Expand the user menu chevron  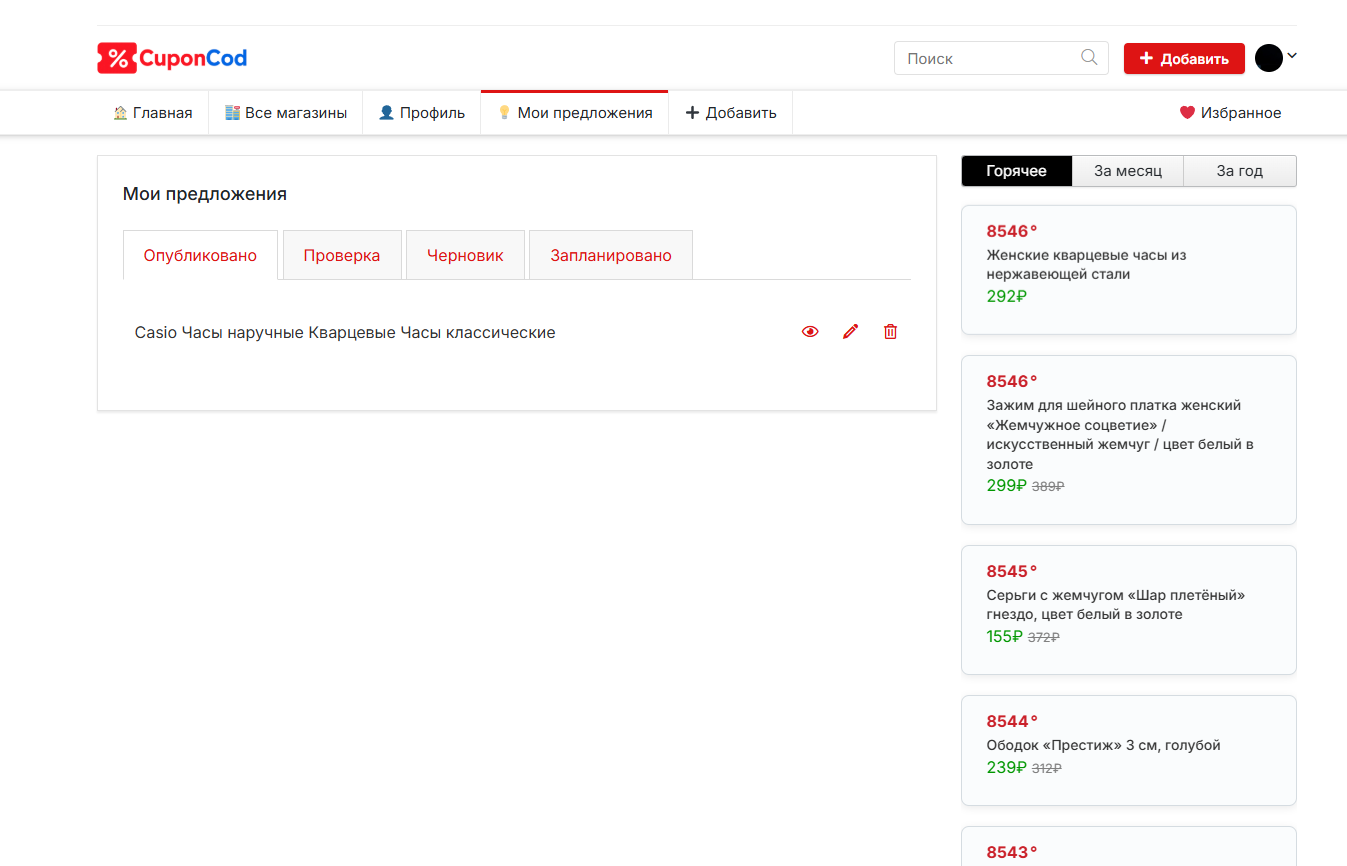[1292, 56]
